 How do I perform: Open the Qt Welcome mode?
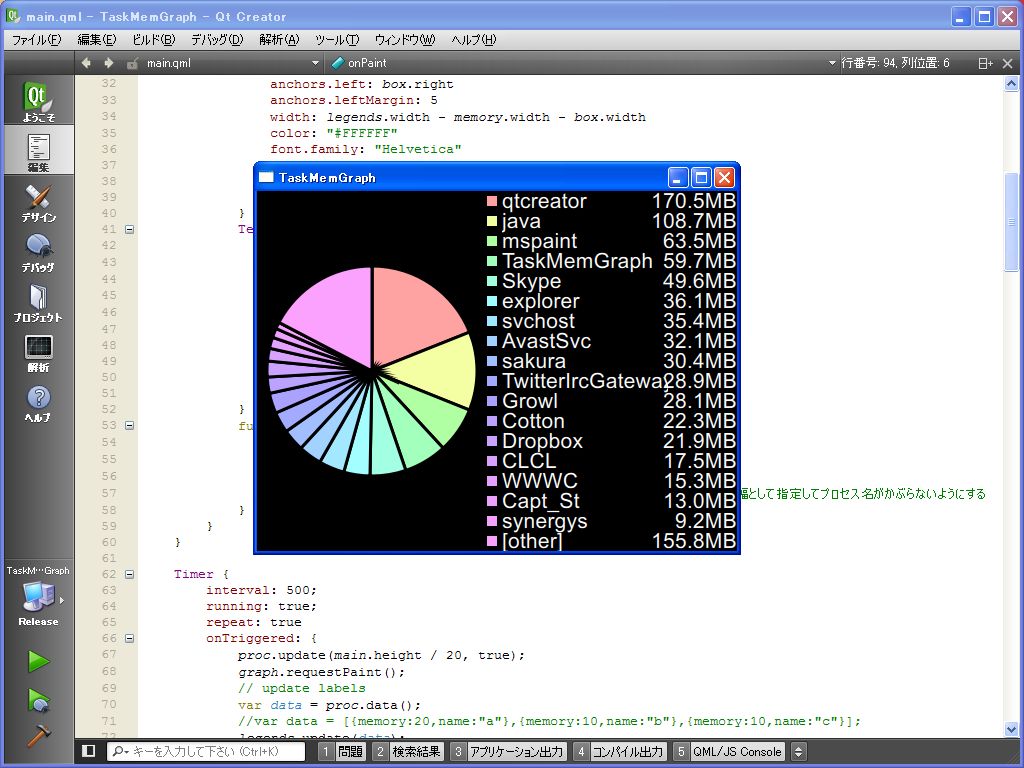click(x=38, y=101)
